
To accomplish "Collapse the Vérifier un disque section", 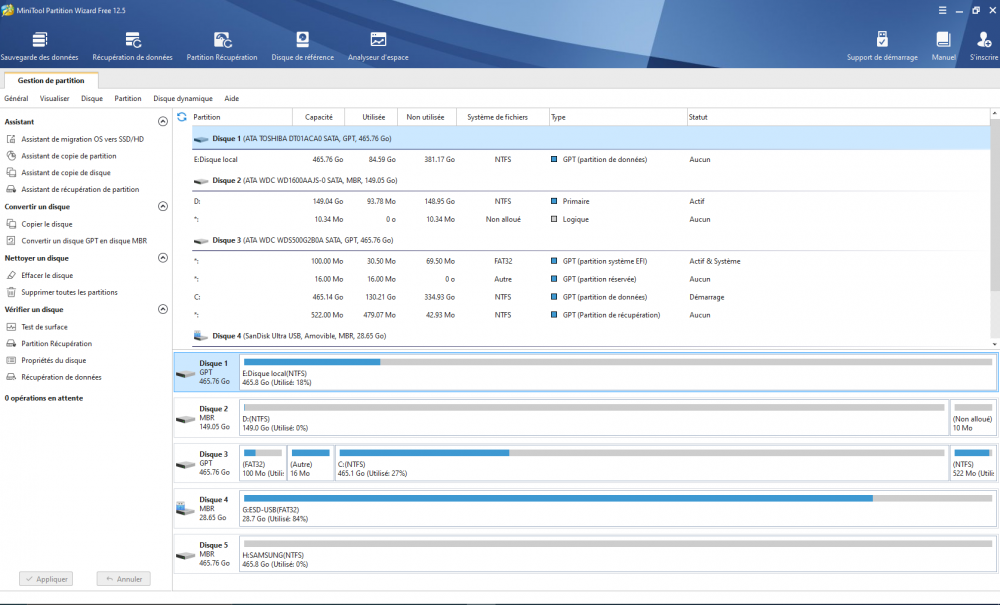I will point(163,310).
